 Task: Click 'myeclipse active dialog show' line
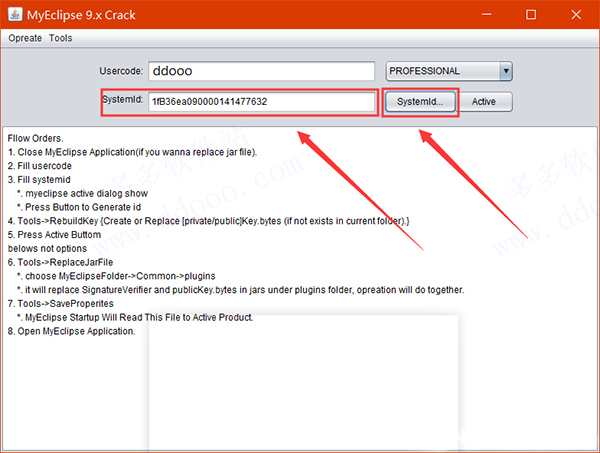pyautogui.click(x=82, y=193)
